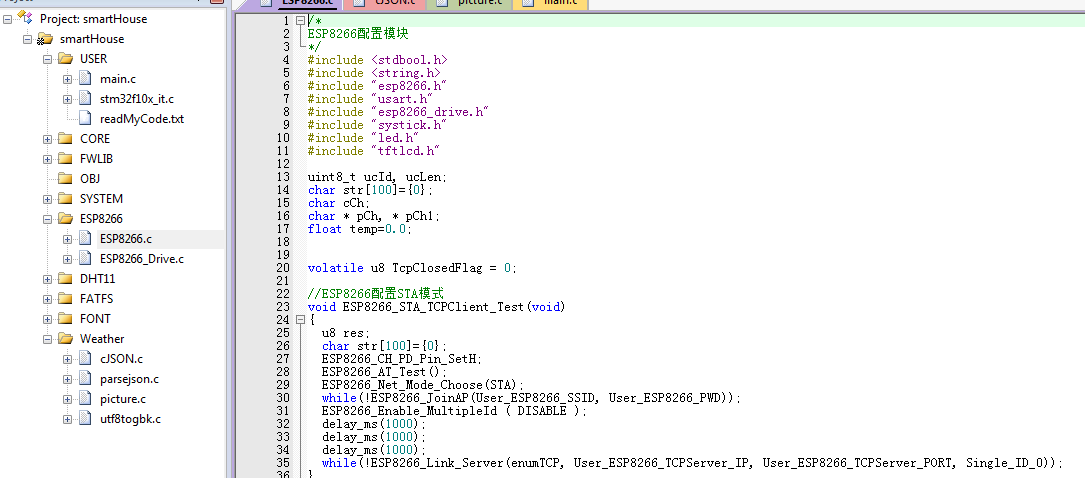
Task: Click the USER folder icon
Action: tap(65, 59)
